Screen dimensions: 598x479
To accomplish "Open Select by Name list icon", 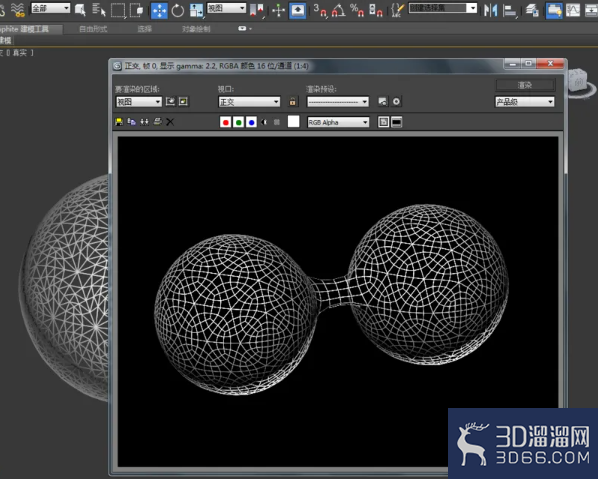I will (99, 10).
